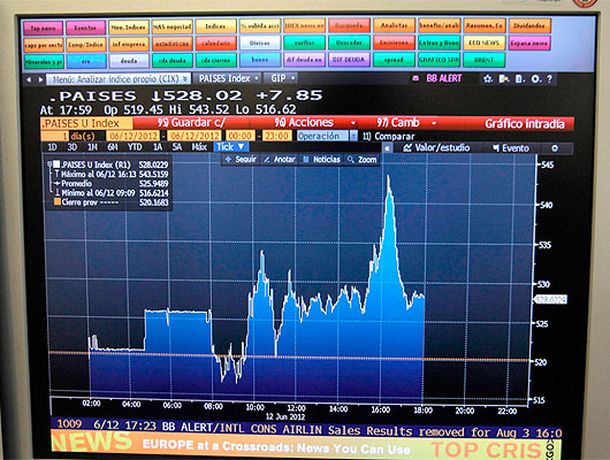
Task: Open the document icon in toolbar
Action: pos(520,79)
